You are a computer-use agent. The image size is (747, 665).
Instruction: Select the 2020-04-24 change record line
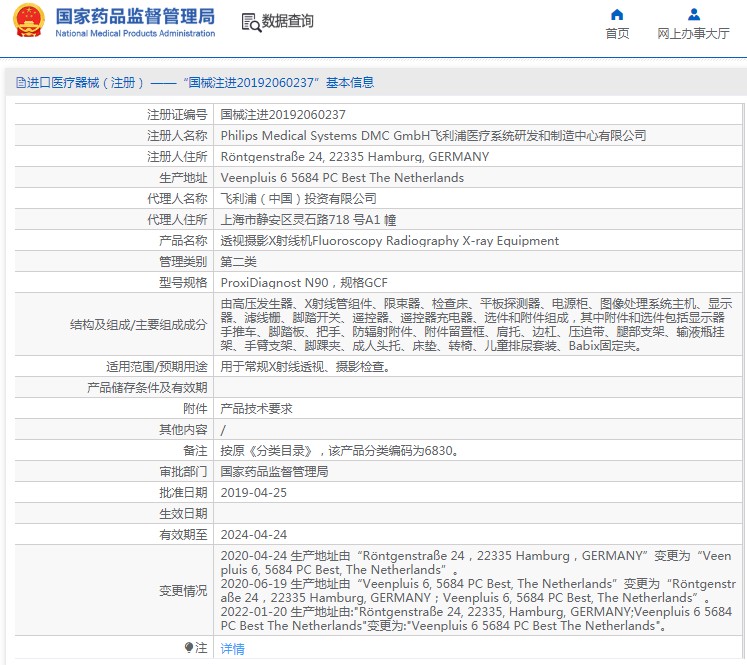[476, 563]
